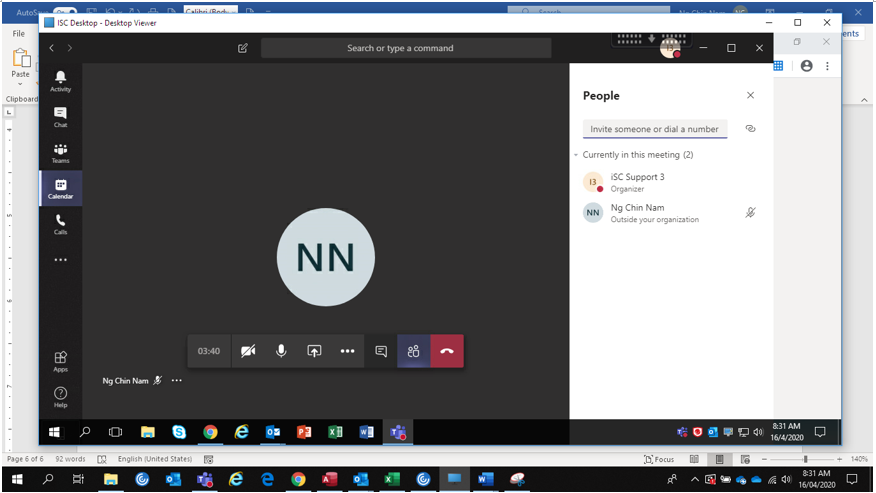Toggle the camera in meeting controls

point(248,351)
